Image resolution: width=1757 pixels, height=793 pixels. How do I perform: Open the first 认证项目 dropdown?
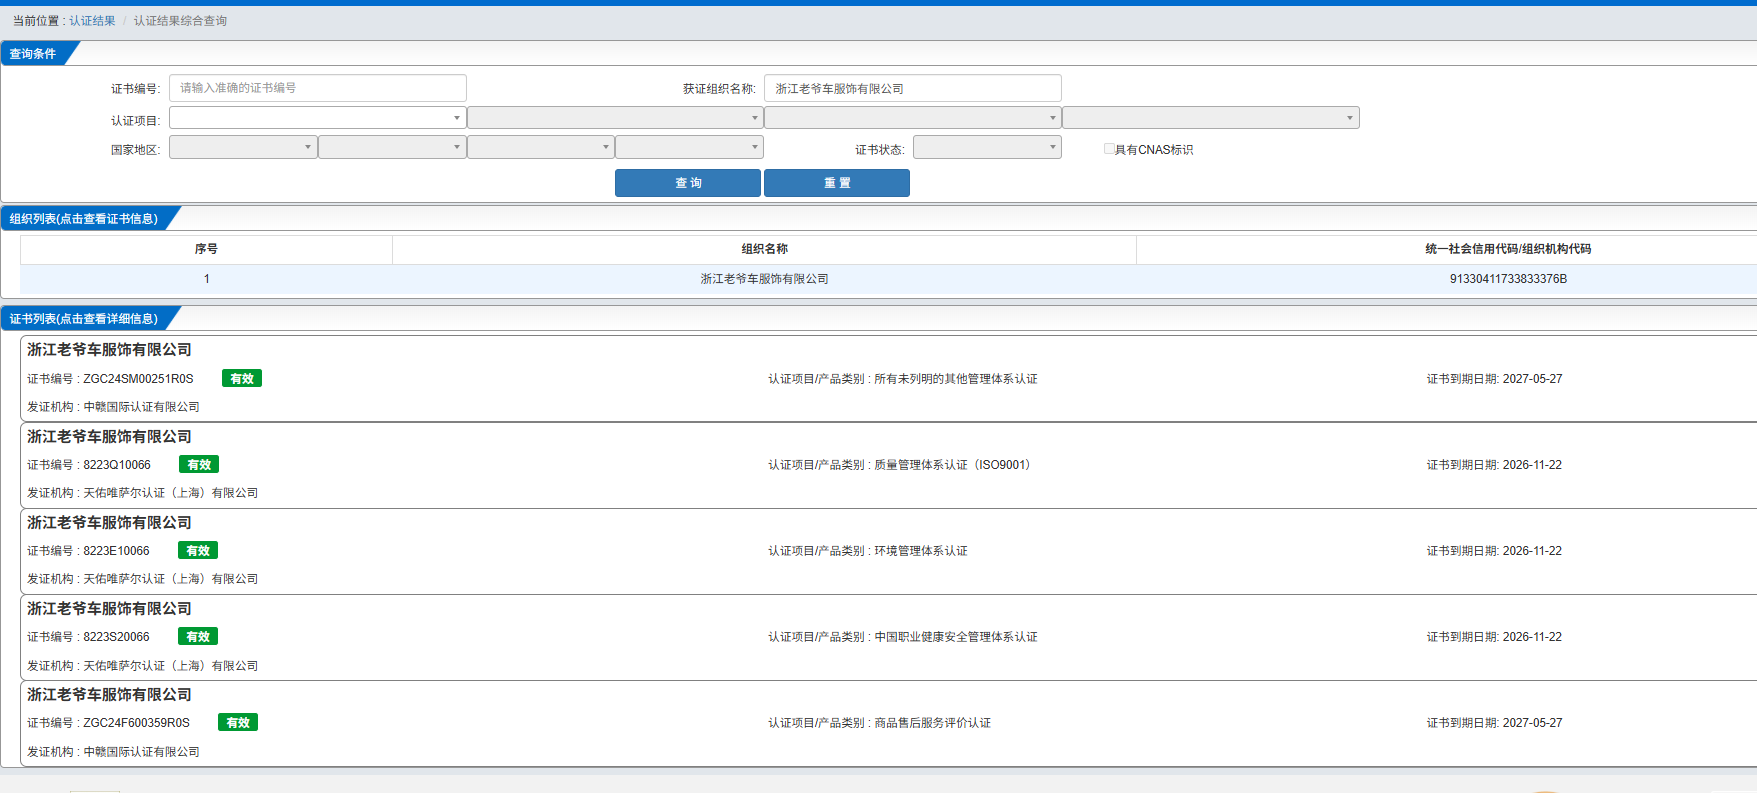318,118
